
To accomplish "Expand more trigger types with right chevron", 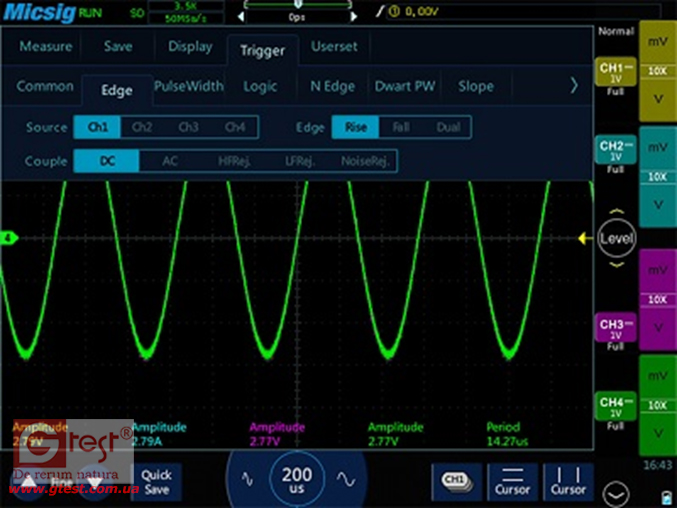I will tap(573, 86).
